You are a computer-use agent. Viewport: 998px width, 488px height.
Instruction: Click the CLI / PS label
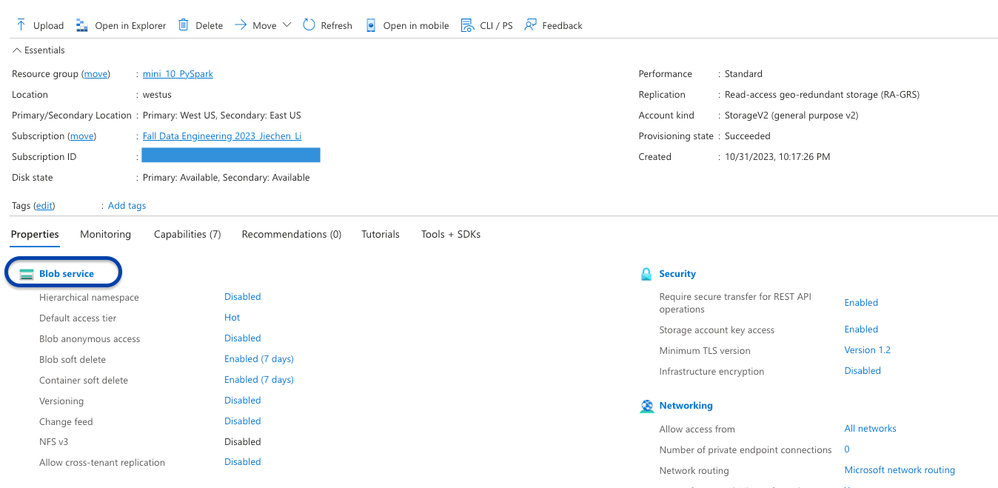pyautogui.click(x=496, y=25)
